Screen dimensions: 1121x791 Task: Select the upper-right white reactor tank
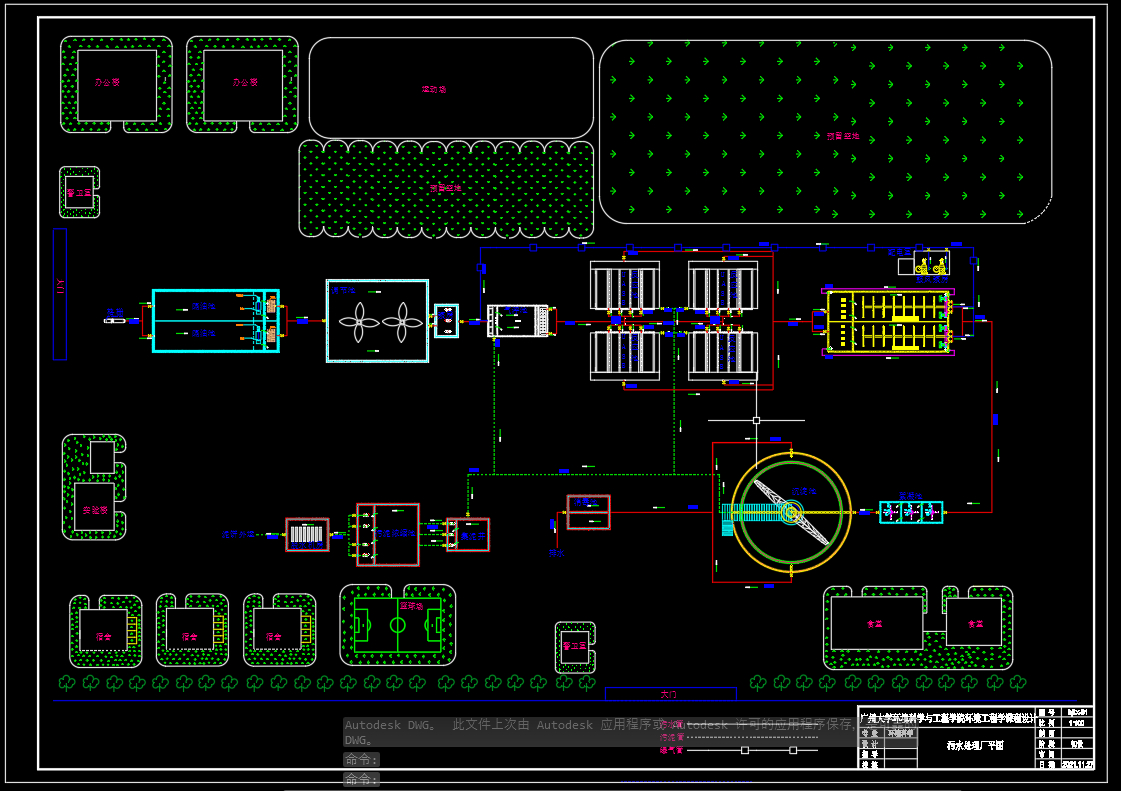[x=723, y=286]
